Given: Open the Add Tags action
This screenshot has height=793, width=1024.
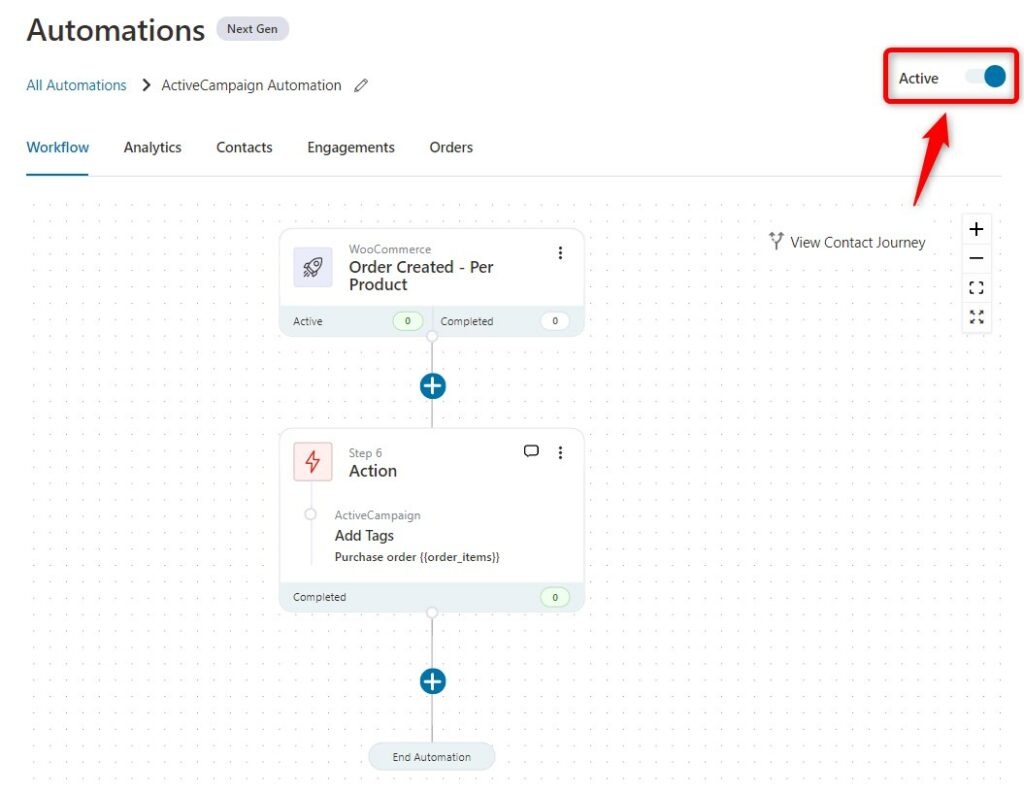Looking at the screenshot, I should click(364, 536).
